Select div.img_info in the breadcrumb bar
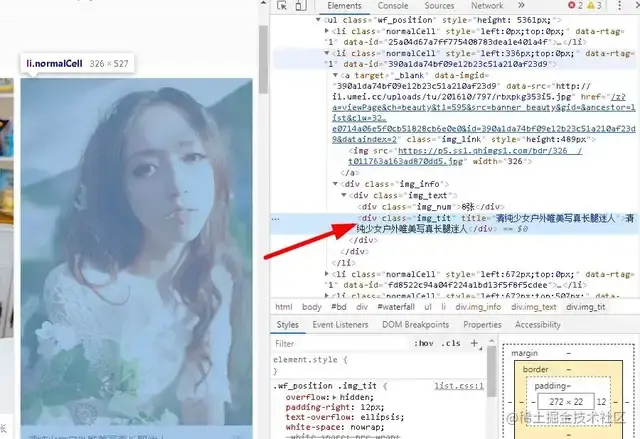Image resolution: width=640 pixels, height=439 pixels. pyautogui.click(x=478, y=307)
